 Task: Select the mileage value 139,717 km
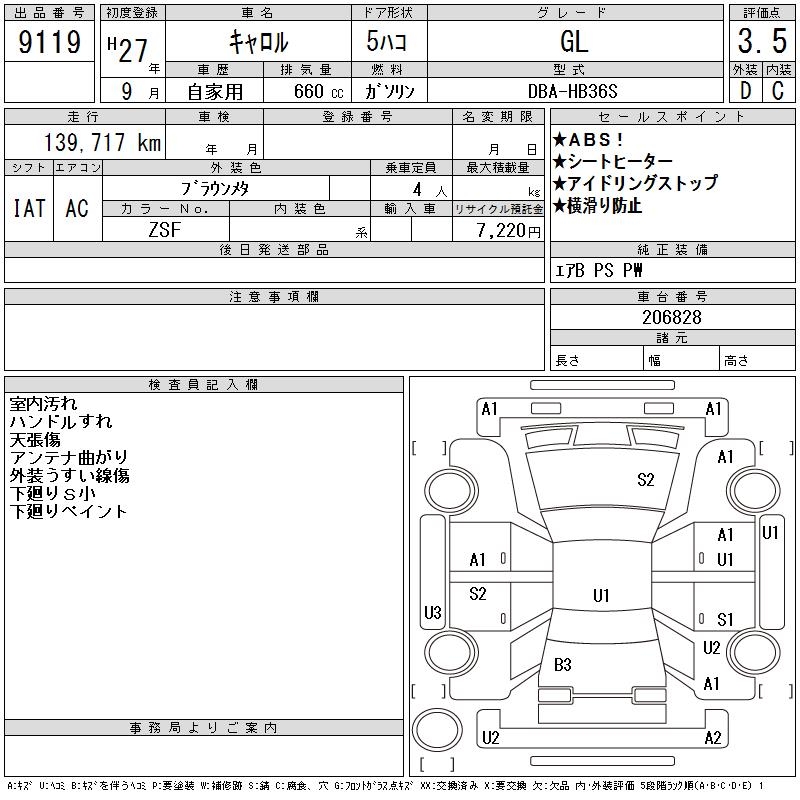tap(101, 143)
